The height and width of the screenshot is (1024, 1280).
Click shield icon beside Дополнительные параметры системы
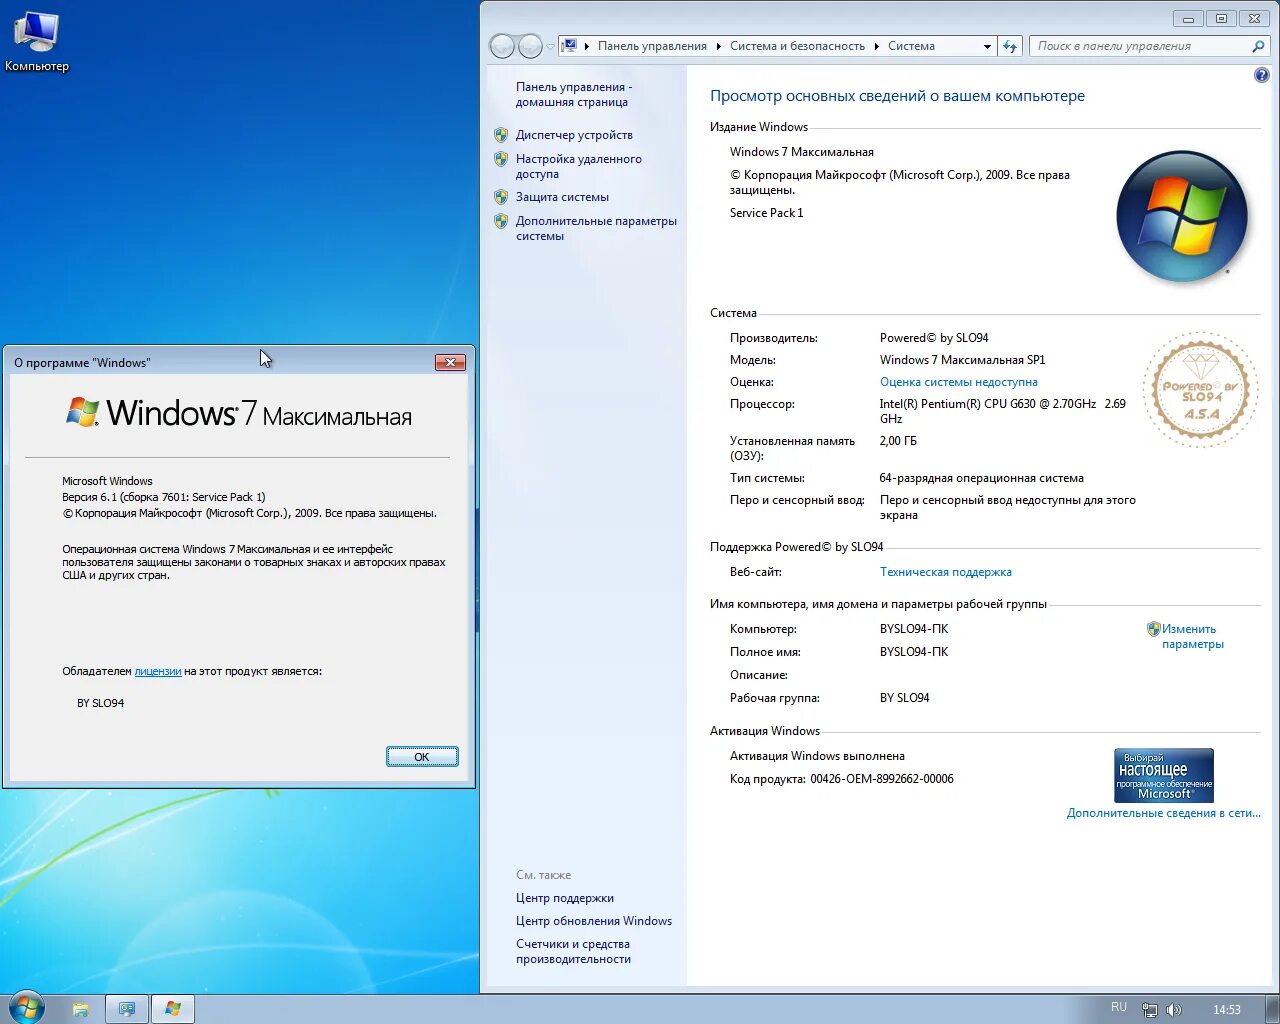[501, 221]
